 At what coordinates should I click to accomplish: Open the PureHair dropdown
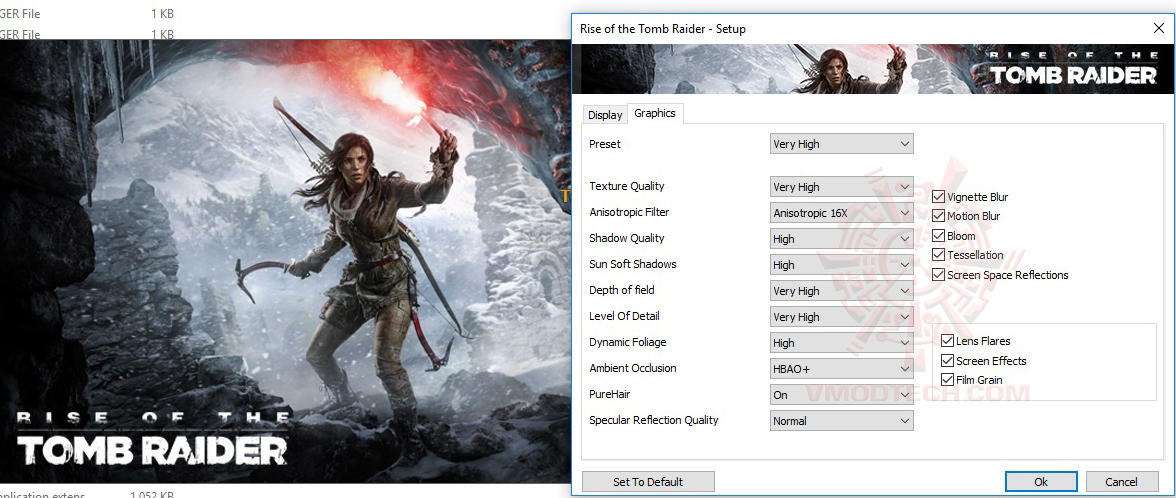(842, 394)
